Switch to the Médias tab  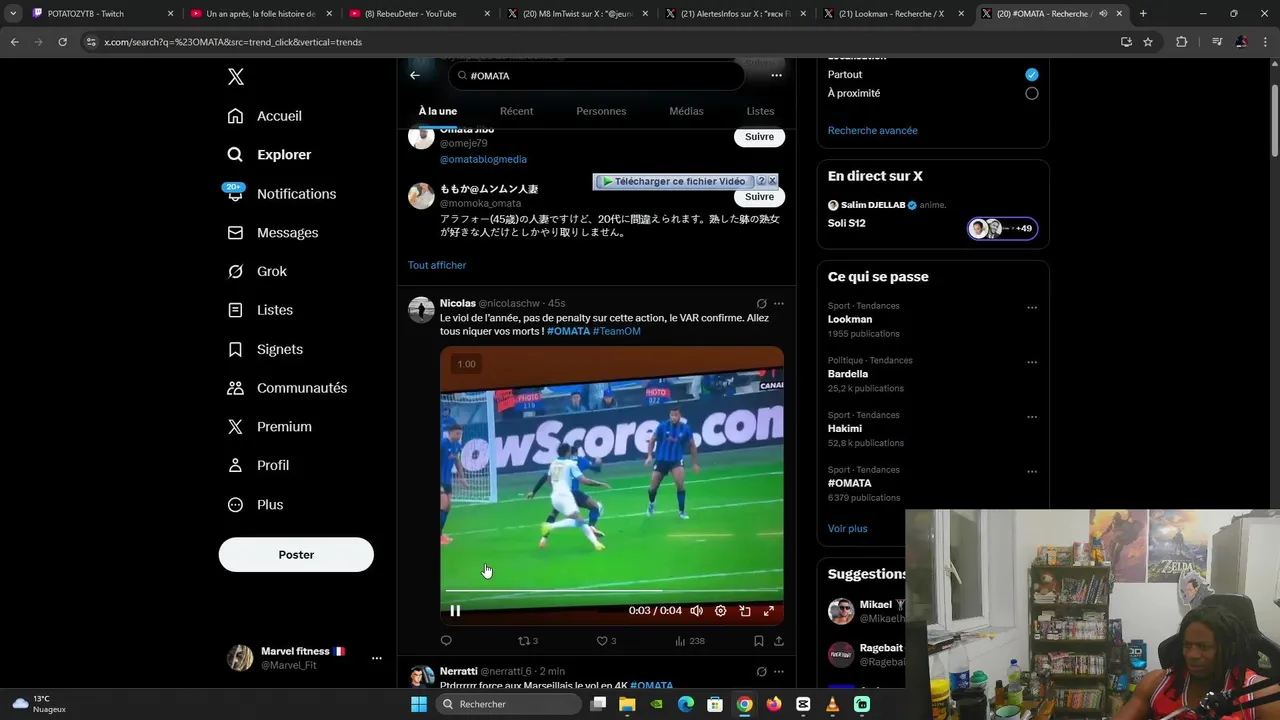686,111
